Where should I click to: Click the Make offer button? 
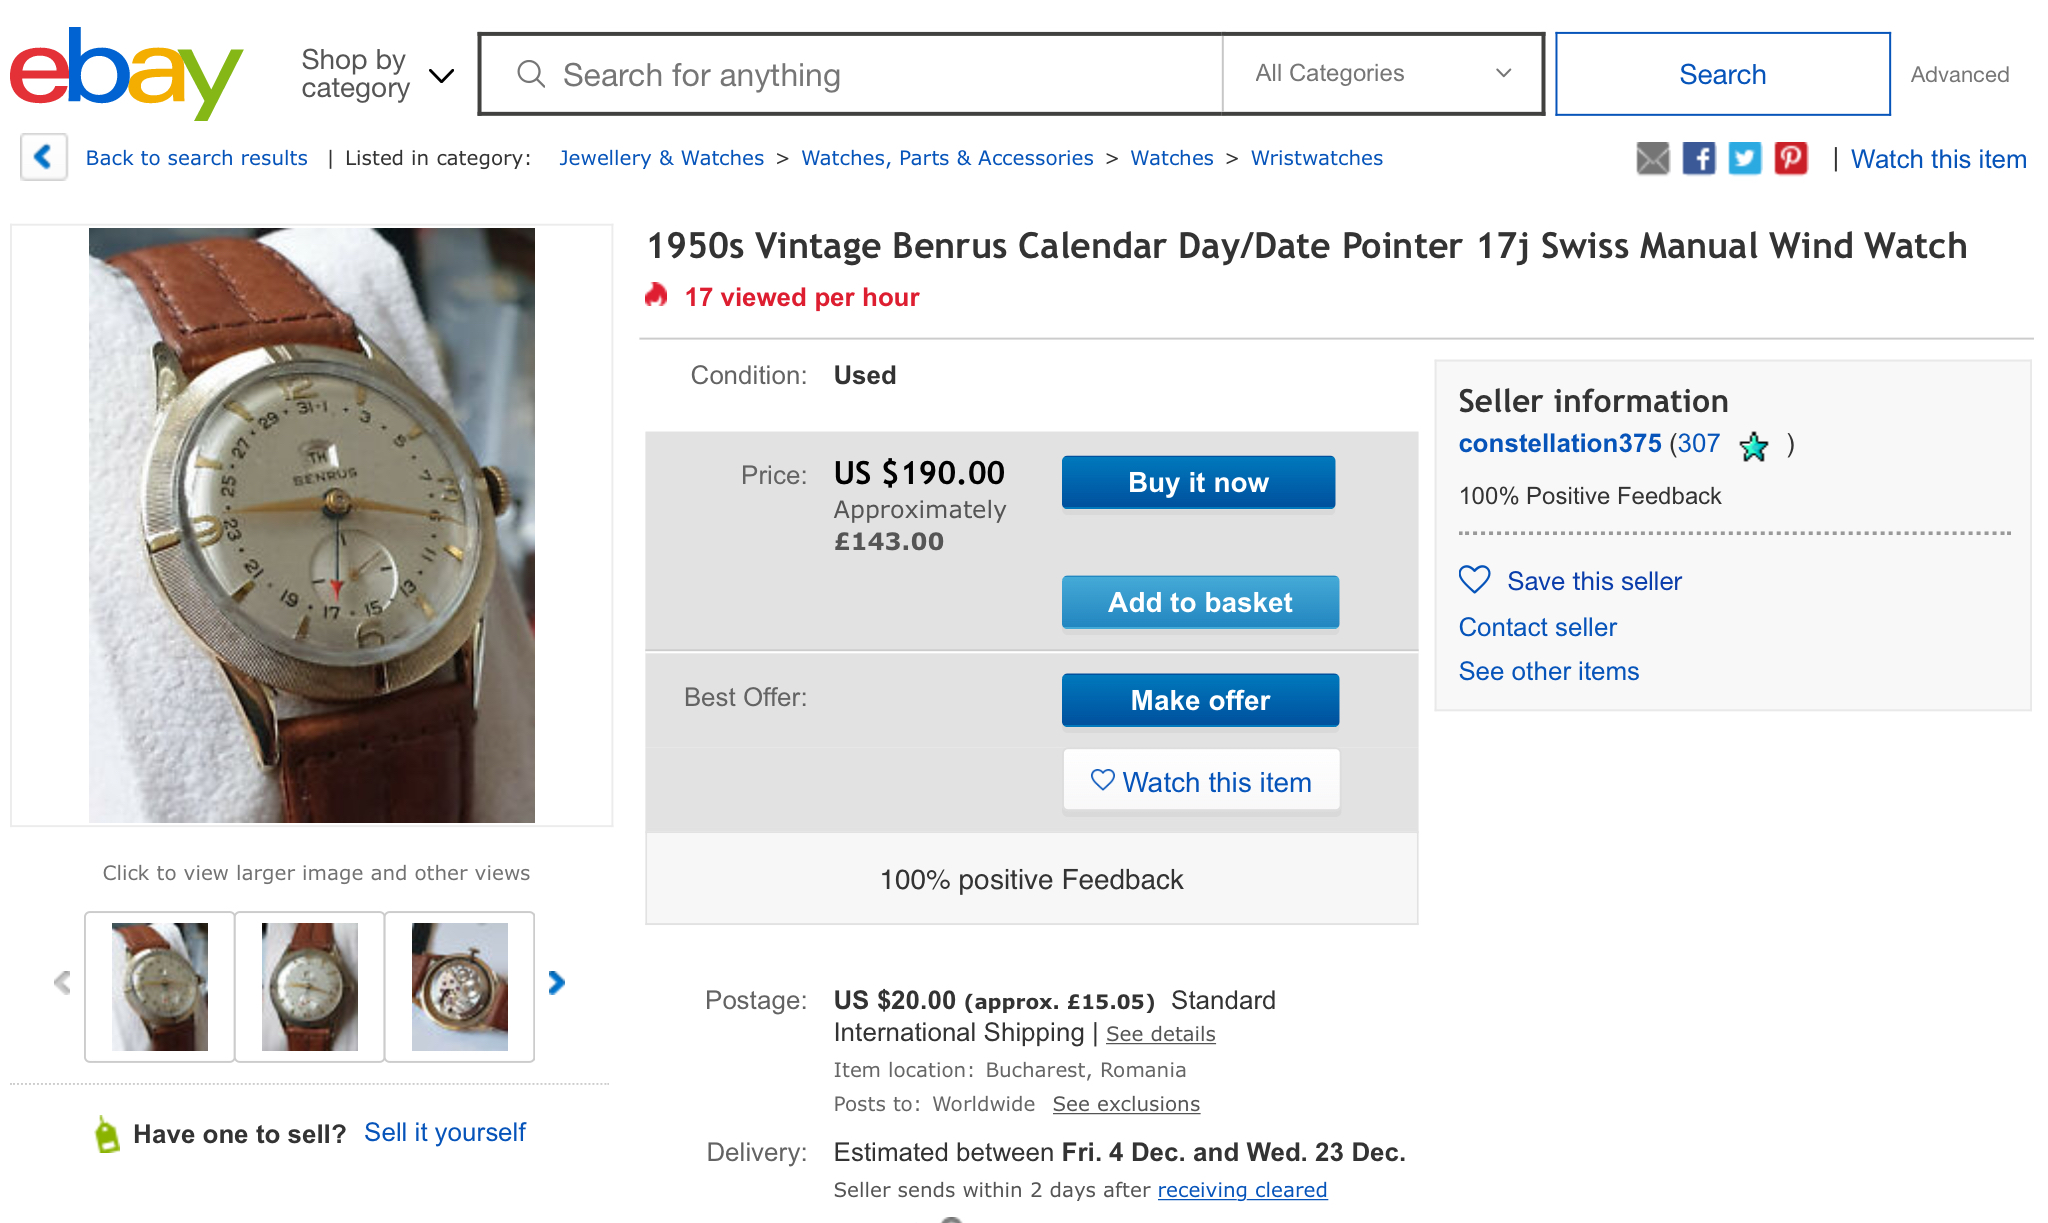tap(1200, 700)
